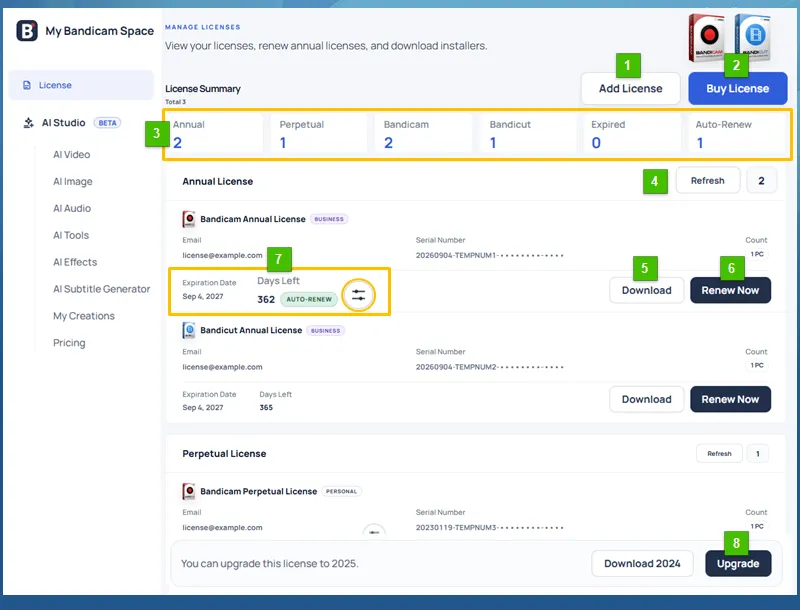Click the AUTO-RENEW badge
Viewport: 800px width, 610px height.
[x=309, y=299]
